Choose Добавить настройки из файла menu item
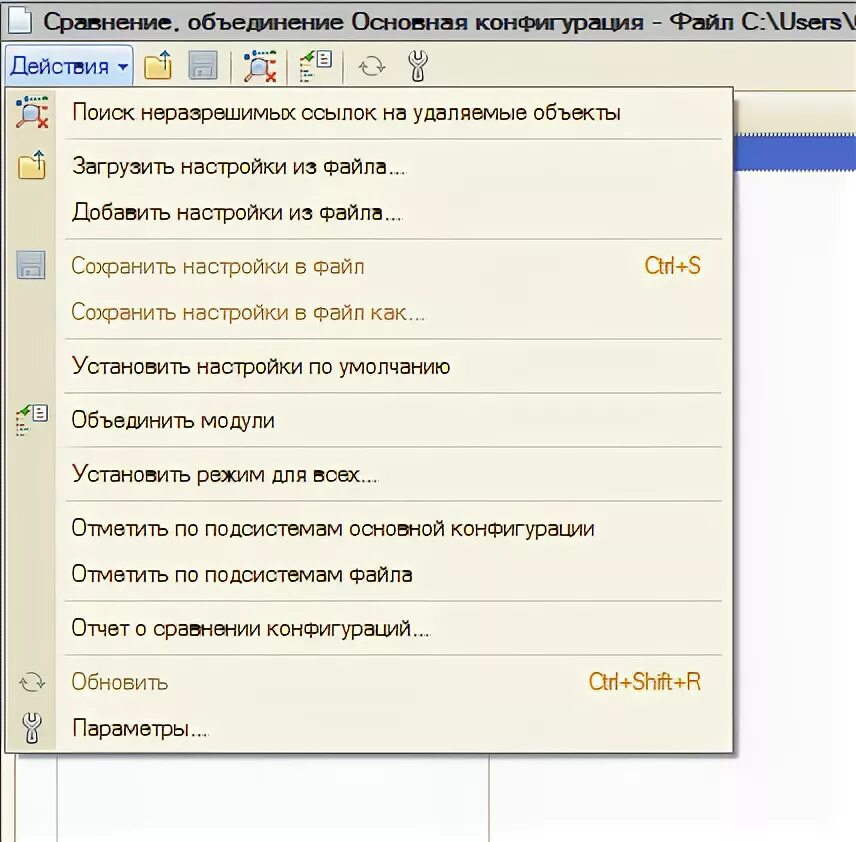Image resolution: width=856 pixels, height=842 pixels. [369, 212]
